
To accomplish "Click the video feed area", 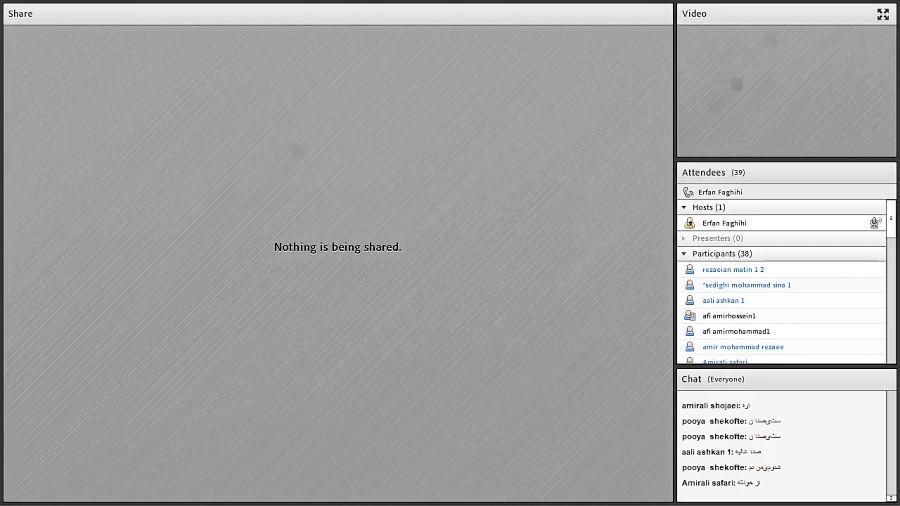I will click(786, 91).
